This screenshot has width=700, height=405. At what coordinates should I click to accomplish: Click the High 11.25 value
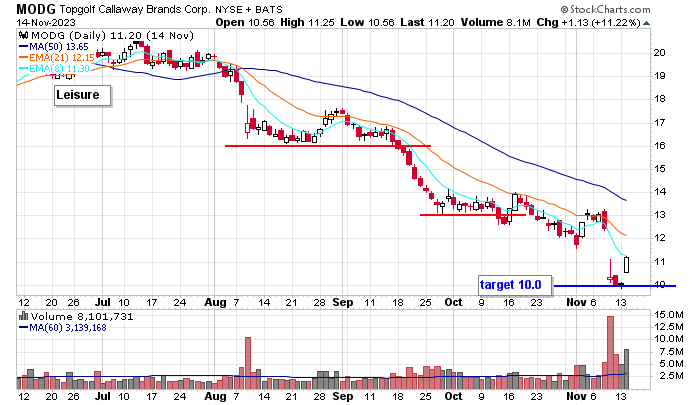pyautogui.click(x=307, y=22)
